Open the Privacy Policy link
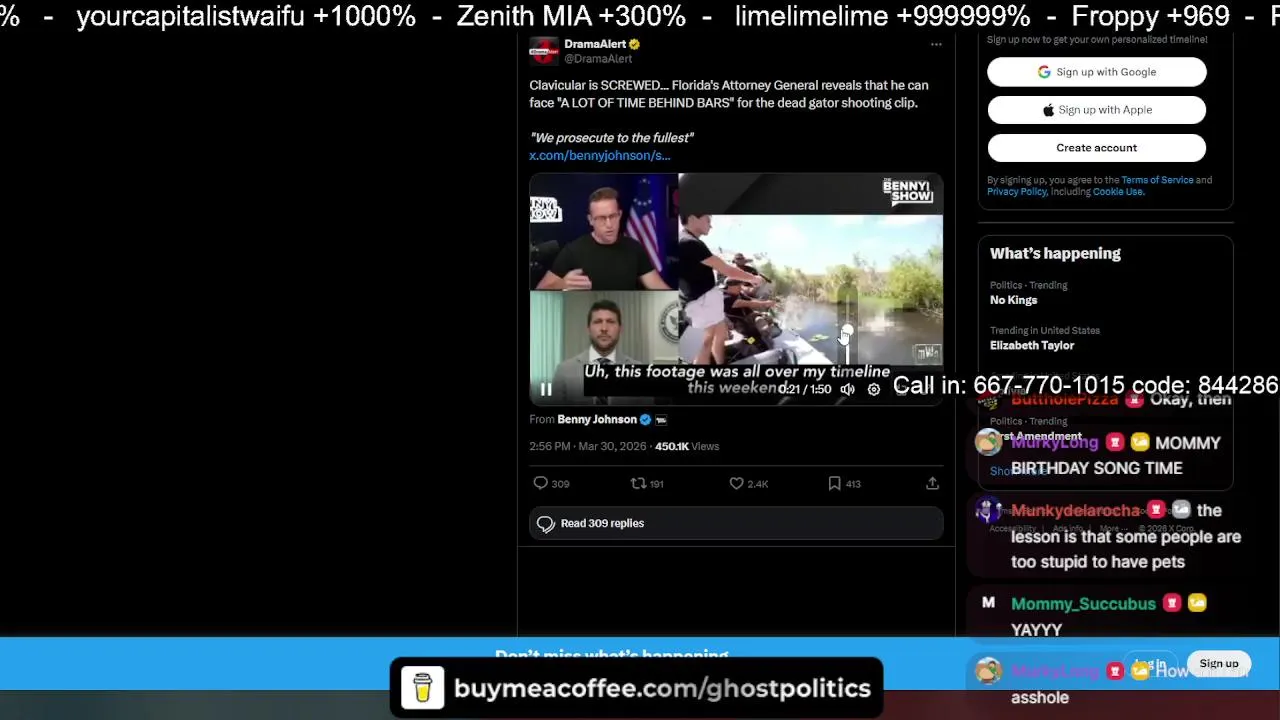This screenshot has height=720, width=1280. click(1016, 192)
